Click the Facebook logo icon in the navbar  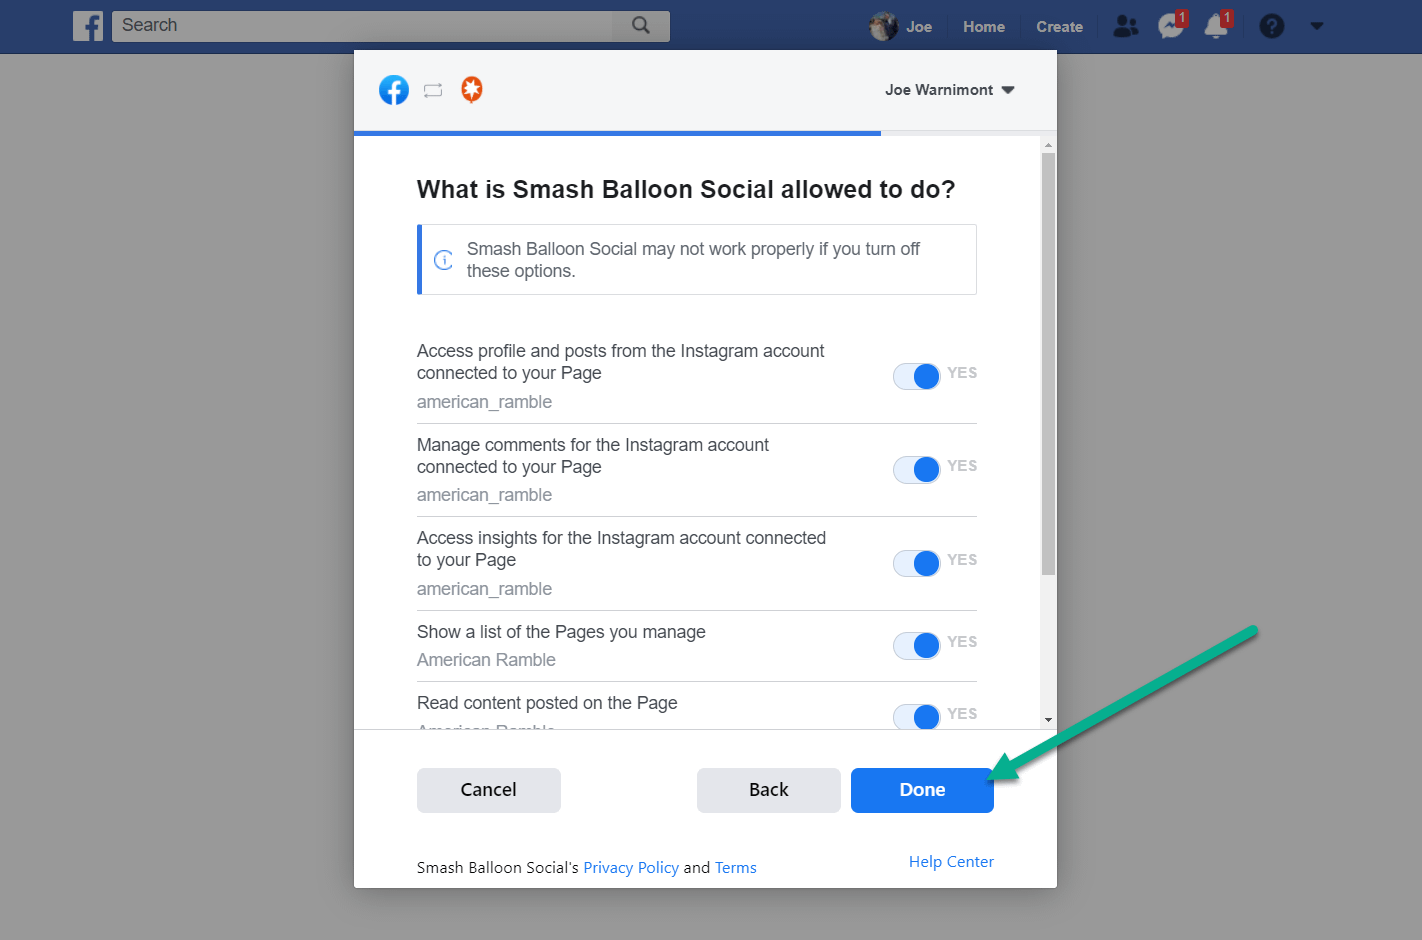click(88, 26)
